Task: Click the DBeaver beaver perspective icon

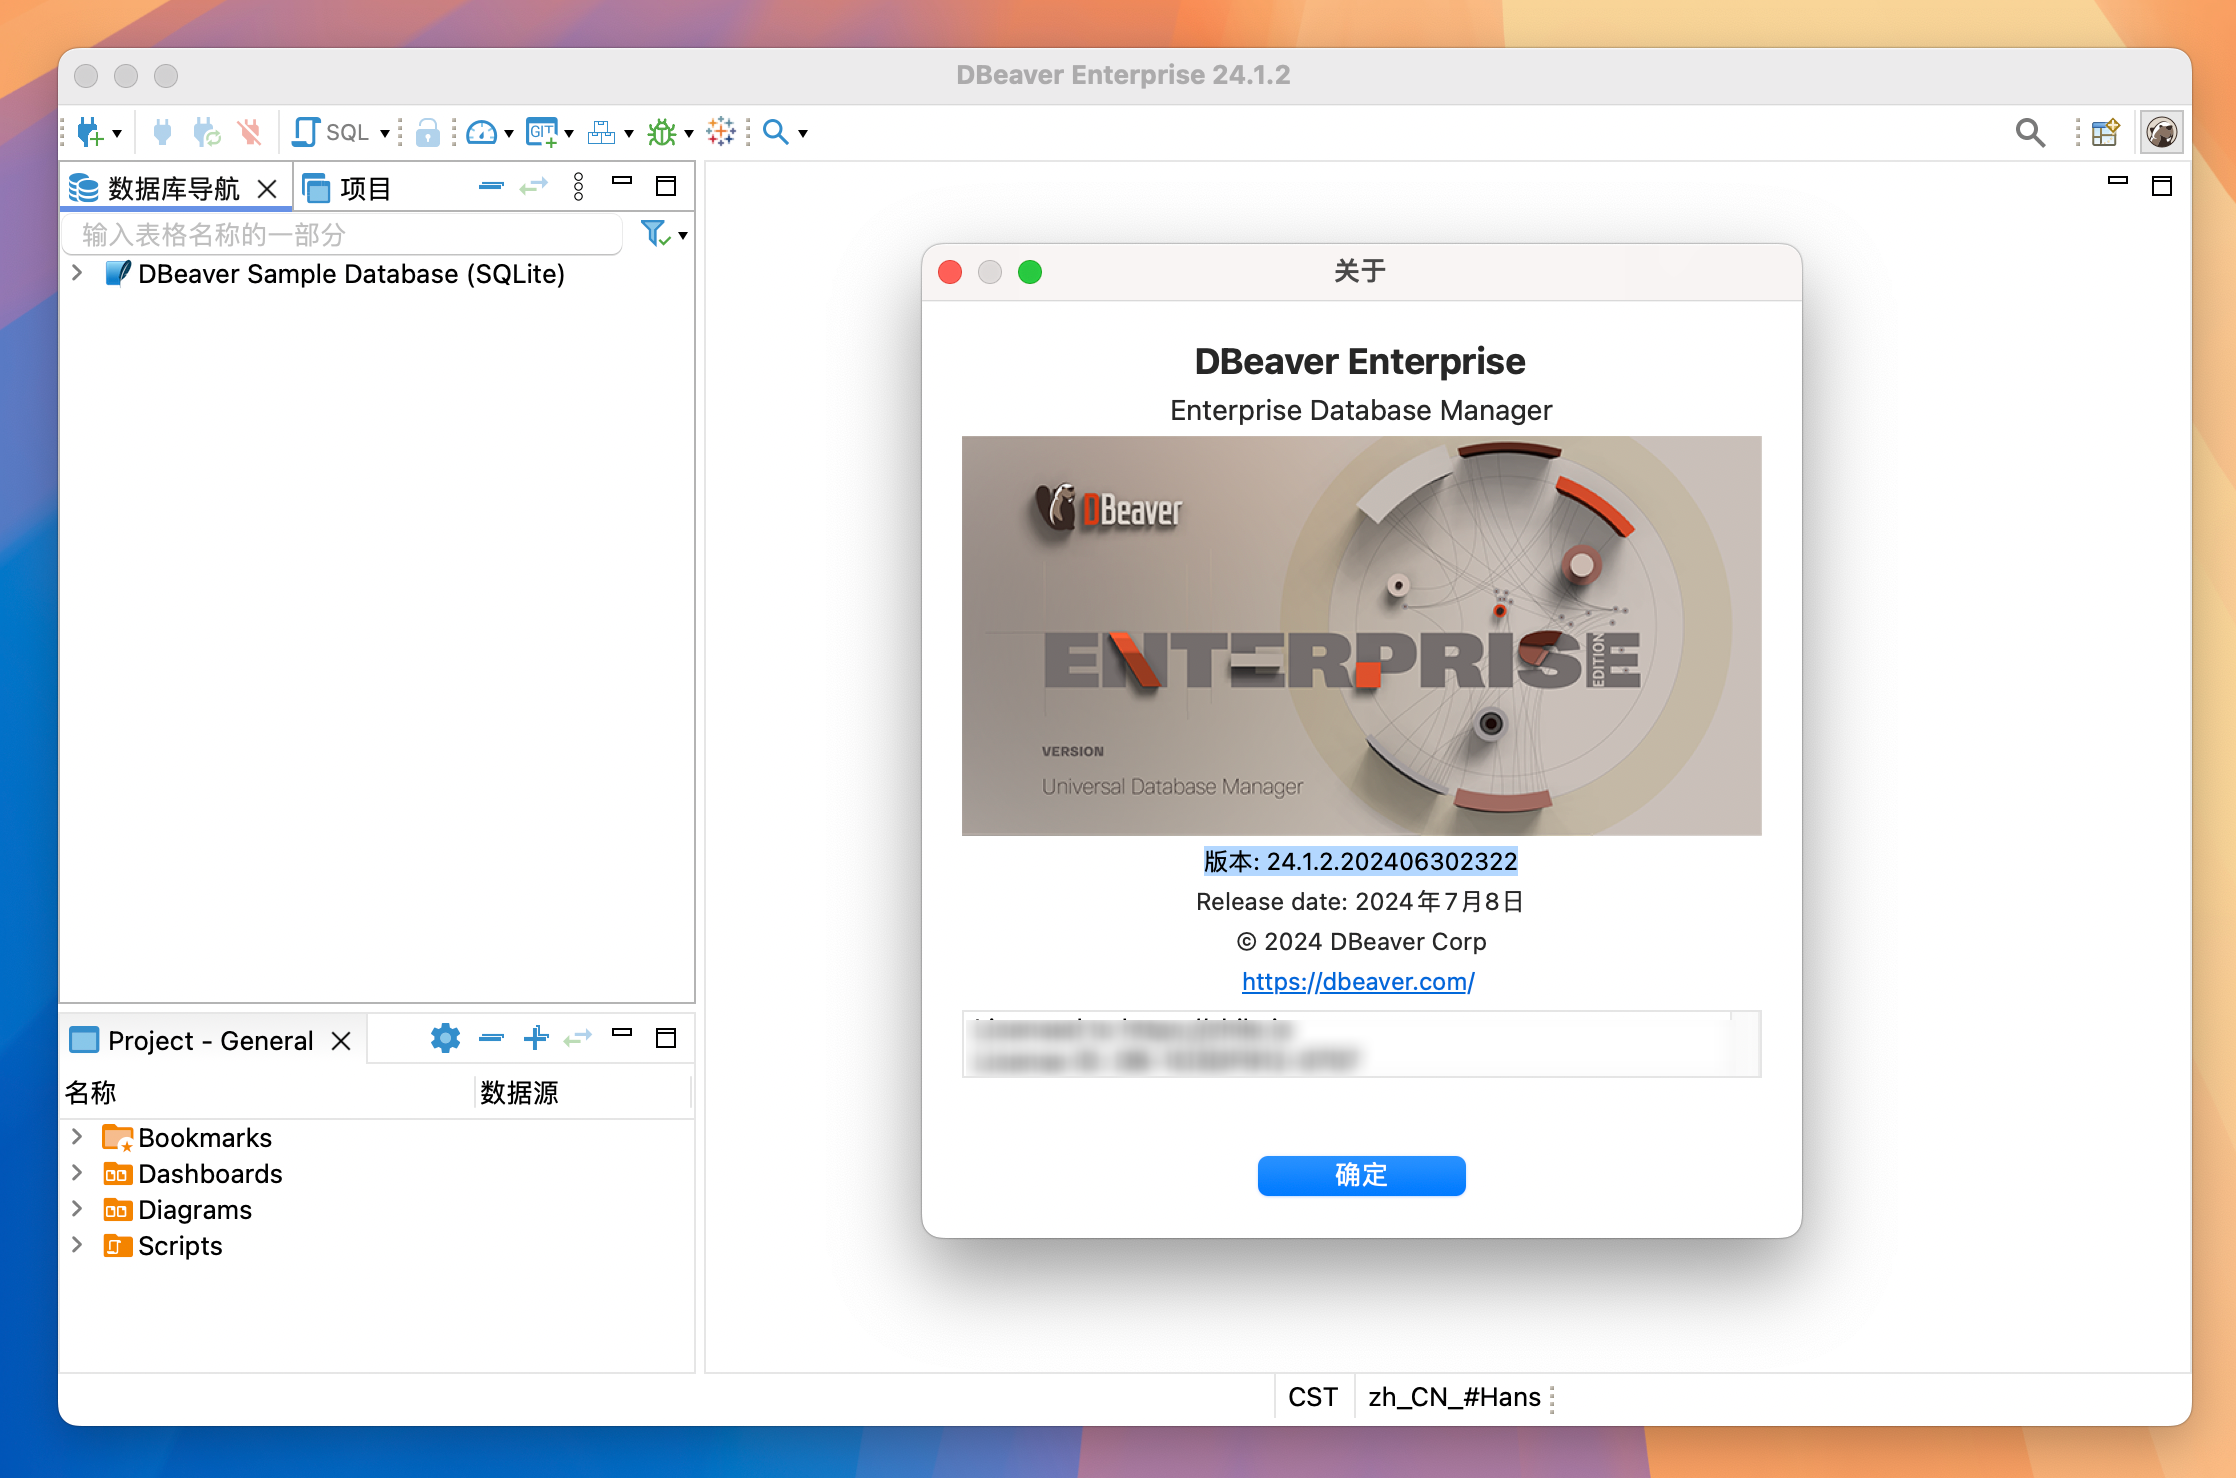Action: 2161,132
